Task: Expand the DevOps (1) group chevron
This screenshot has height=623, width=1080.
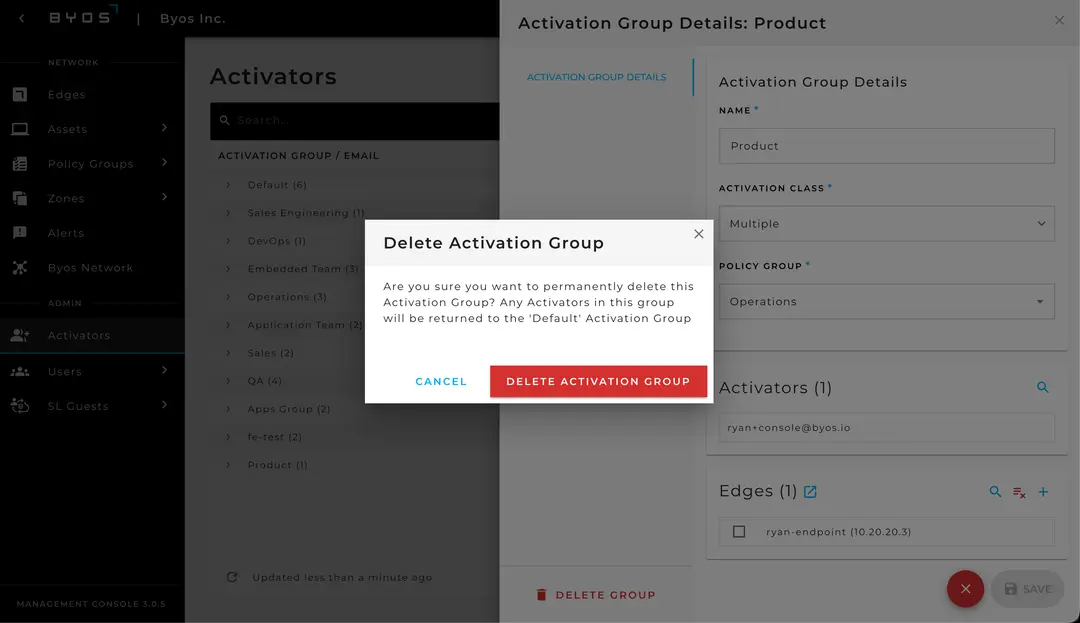Action: click(228, 241)
